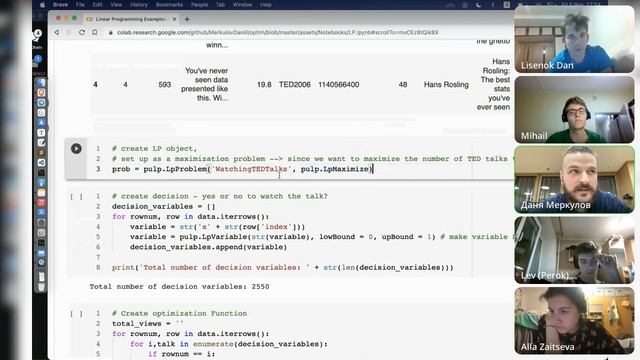Screen dimensions: 640x360
Task: Click 'decision_variables.append(variable)' line
Action: pyautogui.click(x=209, y=247)
